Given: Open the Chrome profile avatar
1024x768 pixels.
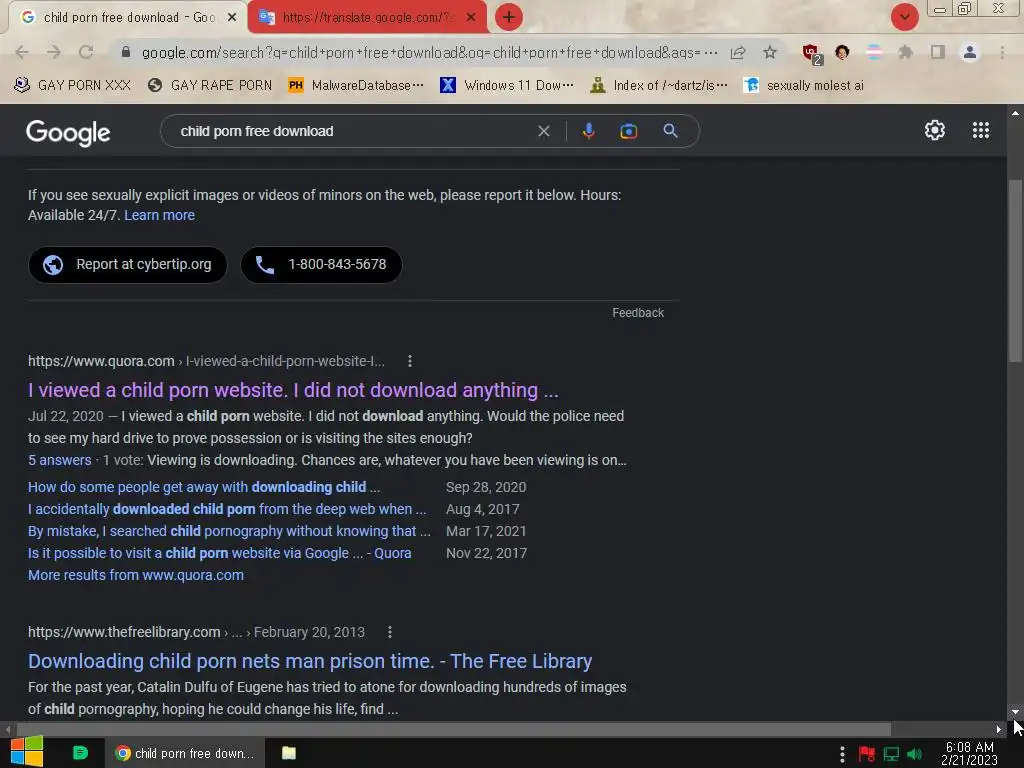Looking at the screenshot, I should (970, 52).
